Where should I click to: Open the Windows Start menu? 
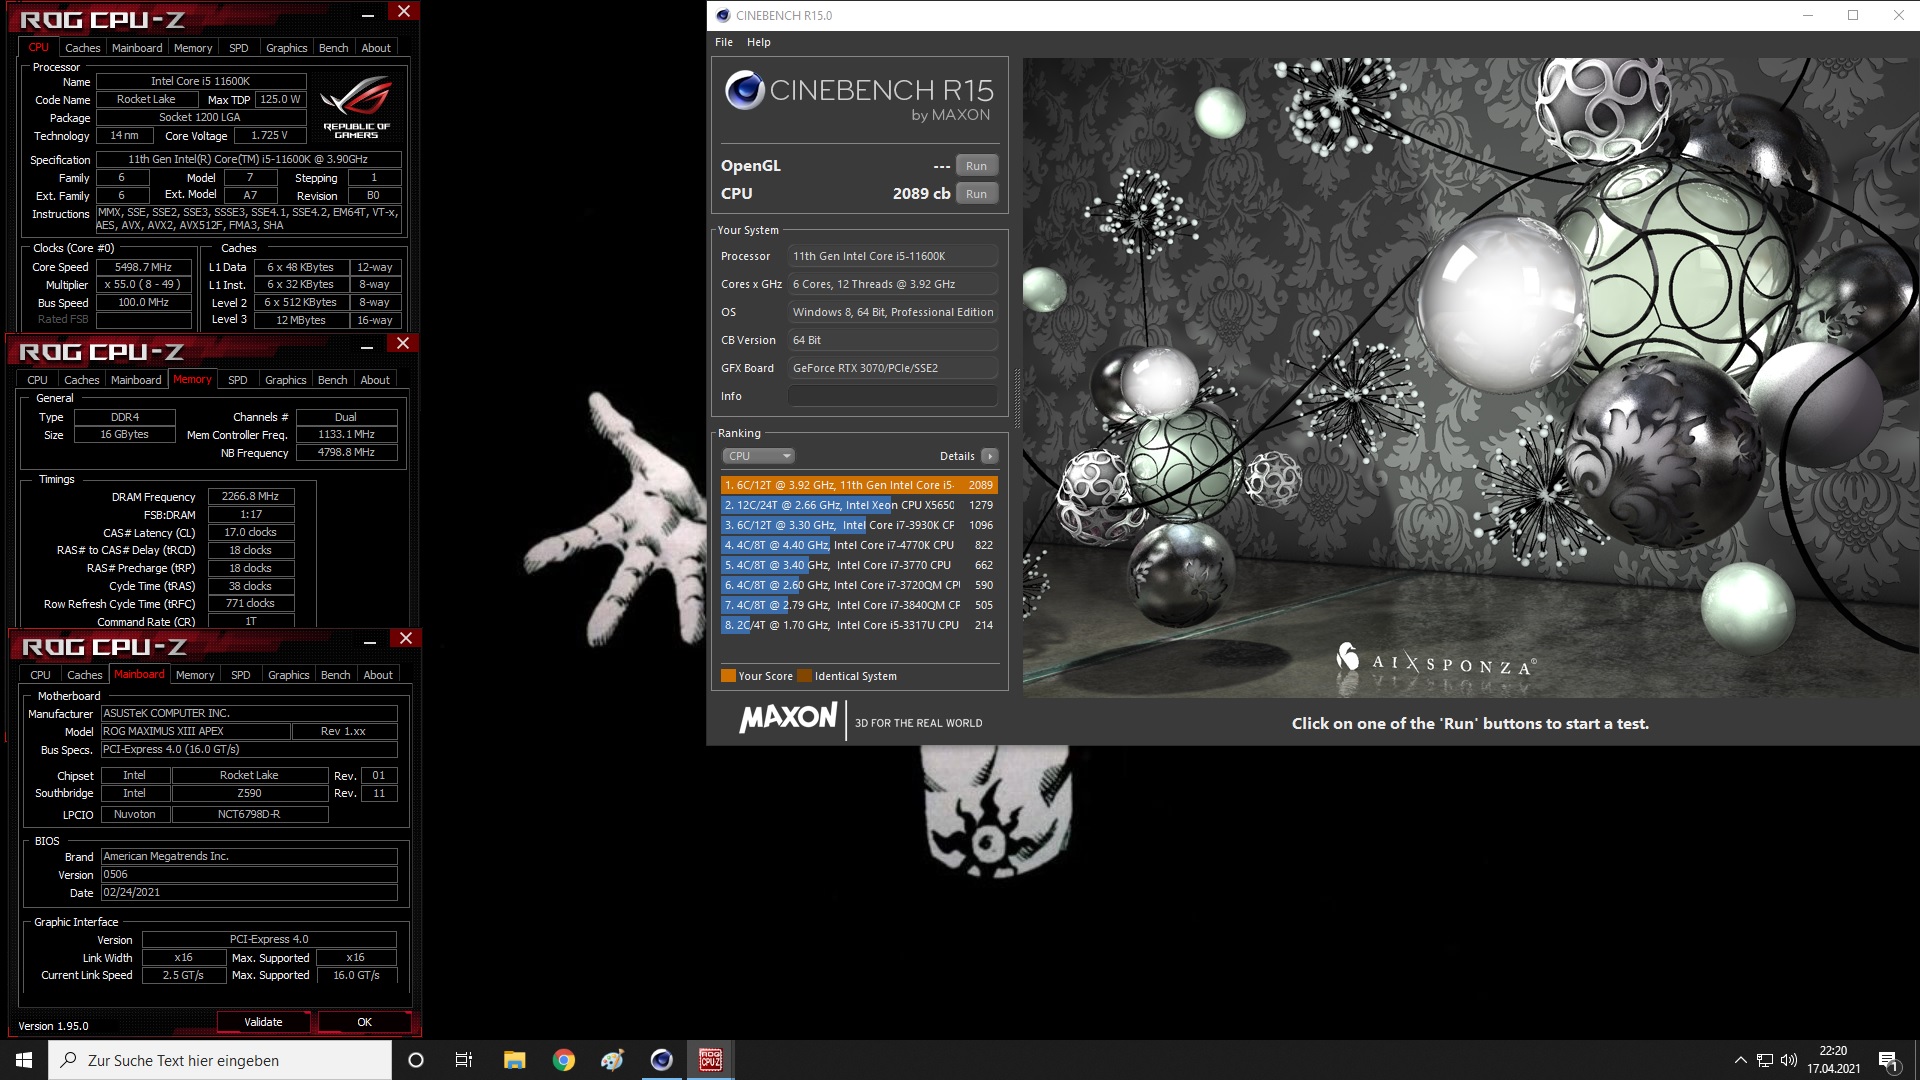[24, 1060]
